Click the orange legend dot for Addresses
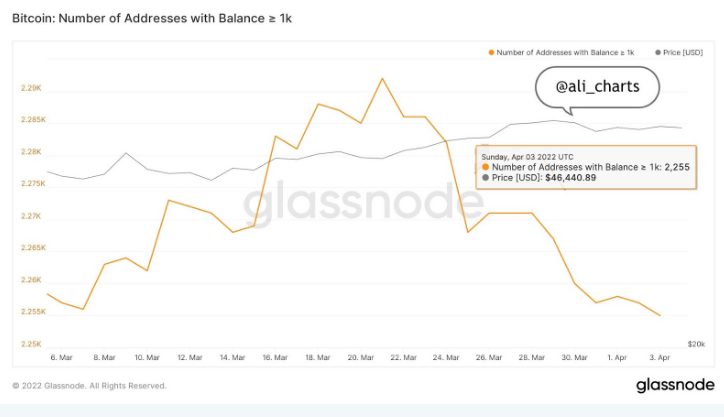The width and height of the screenshot is (724, 417). [491, 53]
